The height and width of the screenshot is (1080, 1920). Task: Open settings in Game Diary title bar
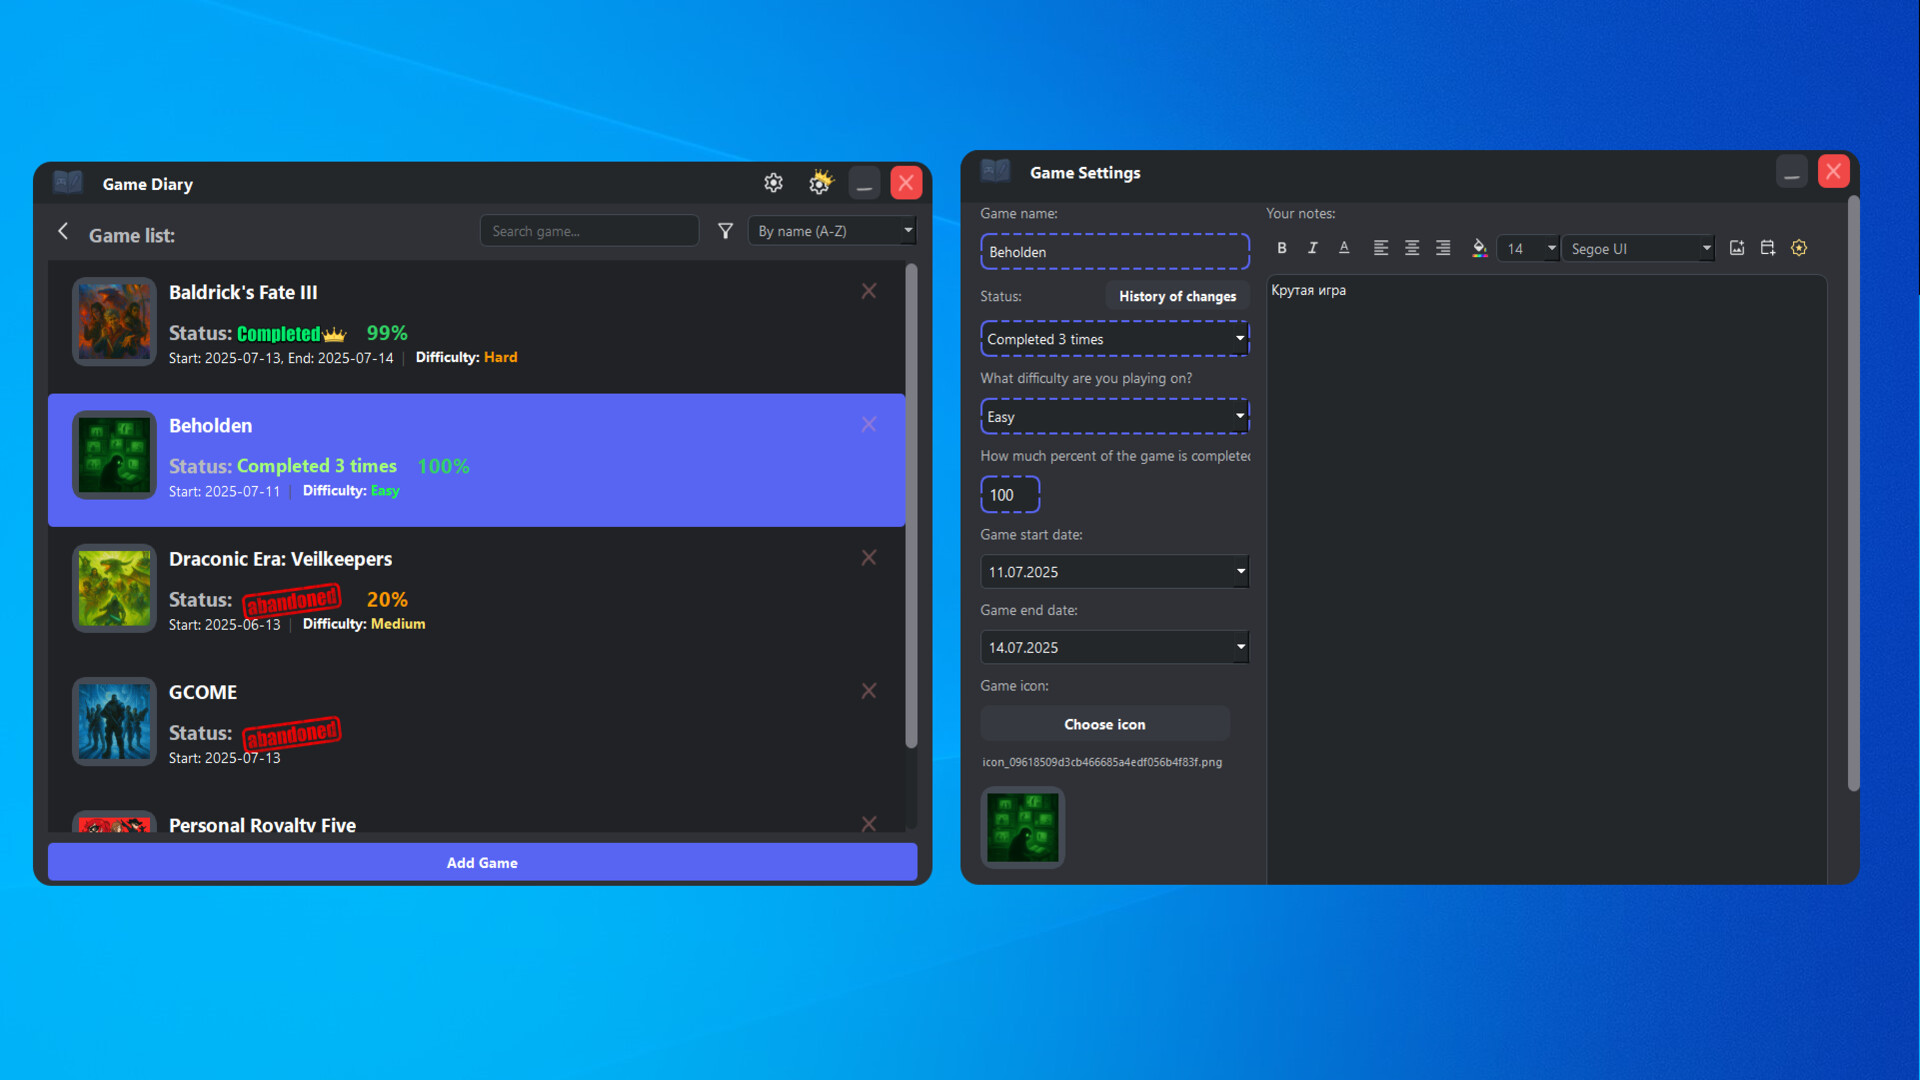(x=773, y=183)
